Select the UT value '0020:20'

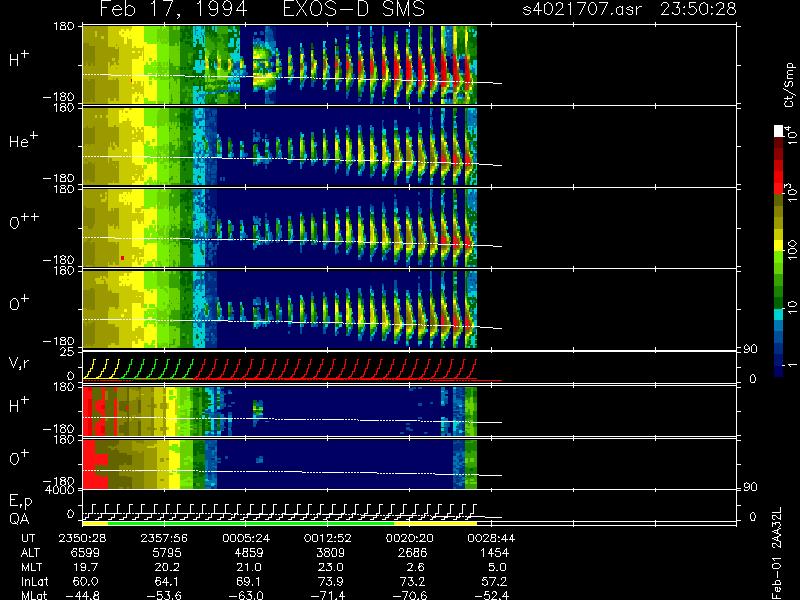(409, 538)
